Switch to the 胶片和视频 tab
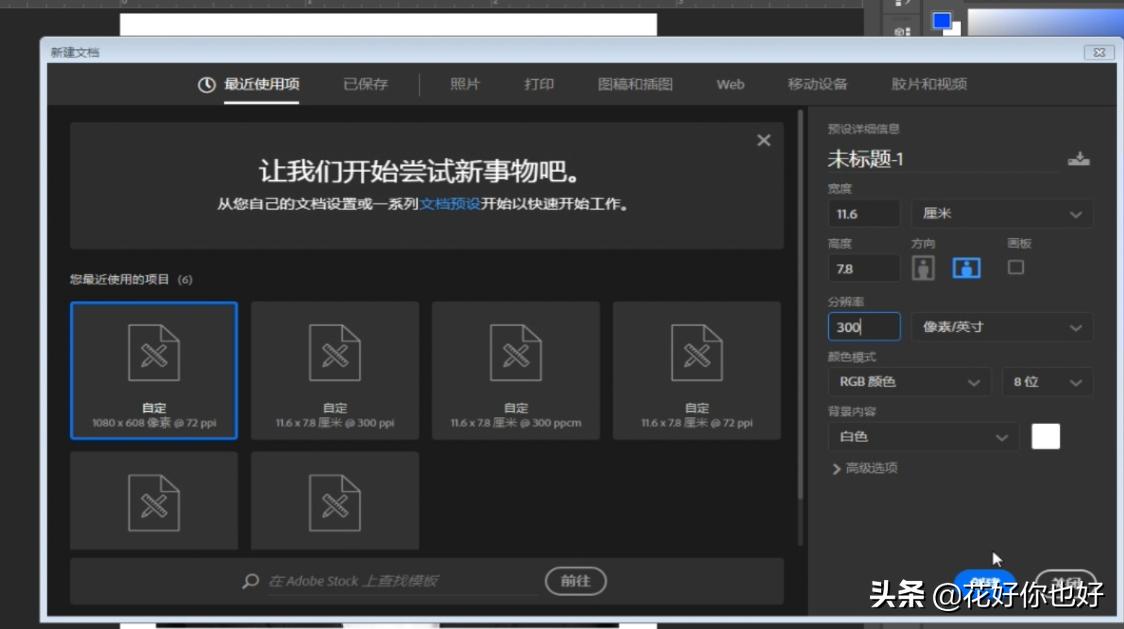The image size is (1124, 629). coord(929,85)
